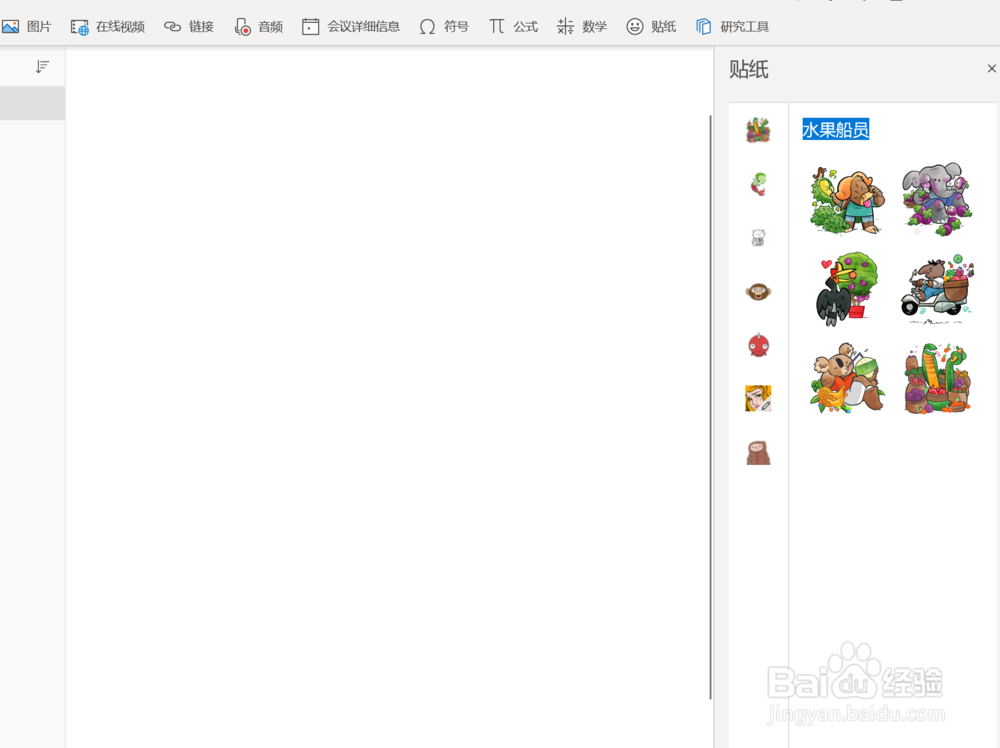Insert a picture via 图片
The width and height of the screenshot is (1000, 748).
[x=27, y=27]
